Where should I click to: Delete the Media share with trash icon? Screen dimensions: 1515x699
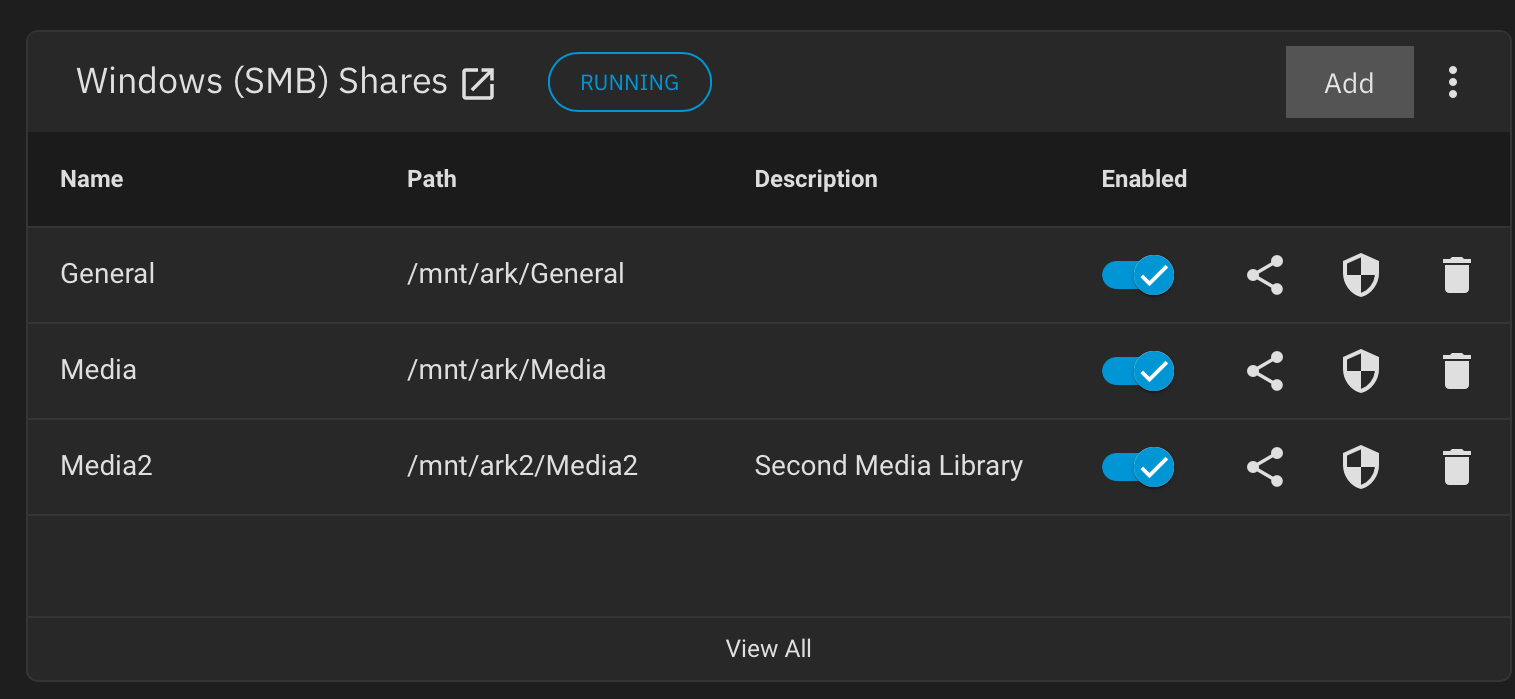tap(1457, 371)
